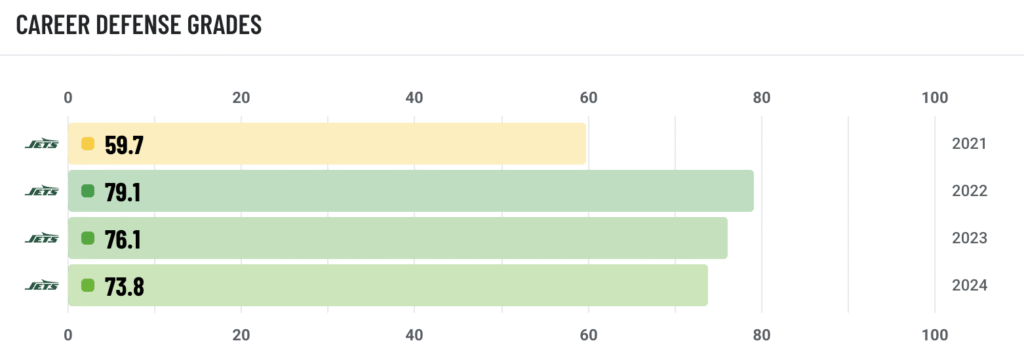Click the top axis label 100
This screenshot has height=362, width=1024.
click(935, 98)
